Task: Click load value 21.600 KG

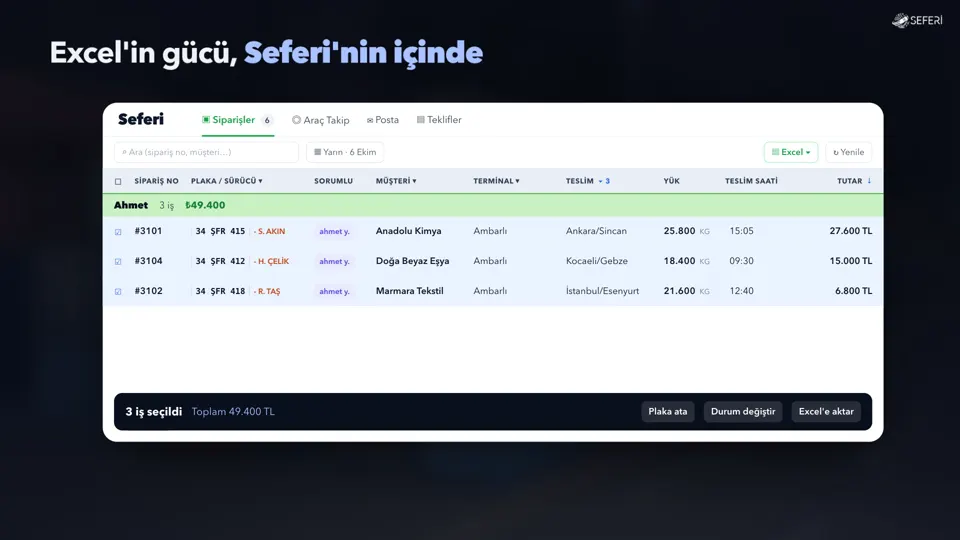Action: click(686, 291)
